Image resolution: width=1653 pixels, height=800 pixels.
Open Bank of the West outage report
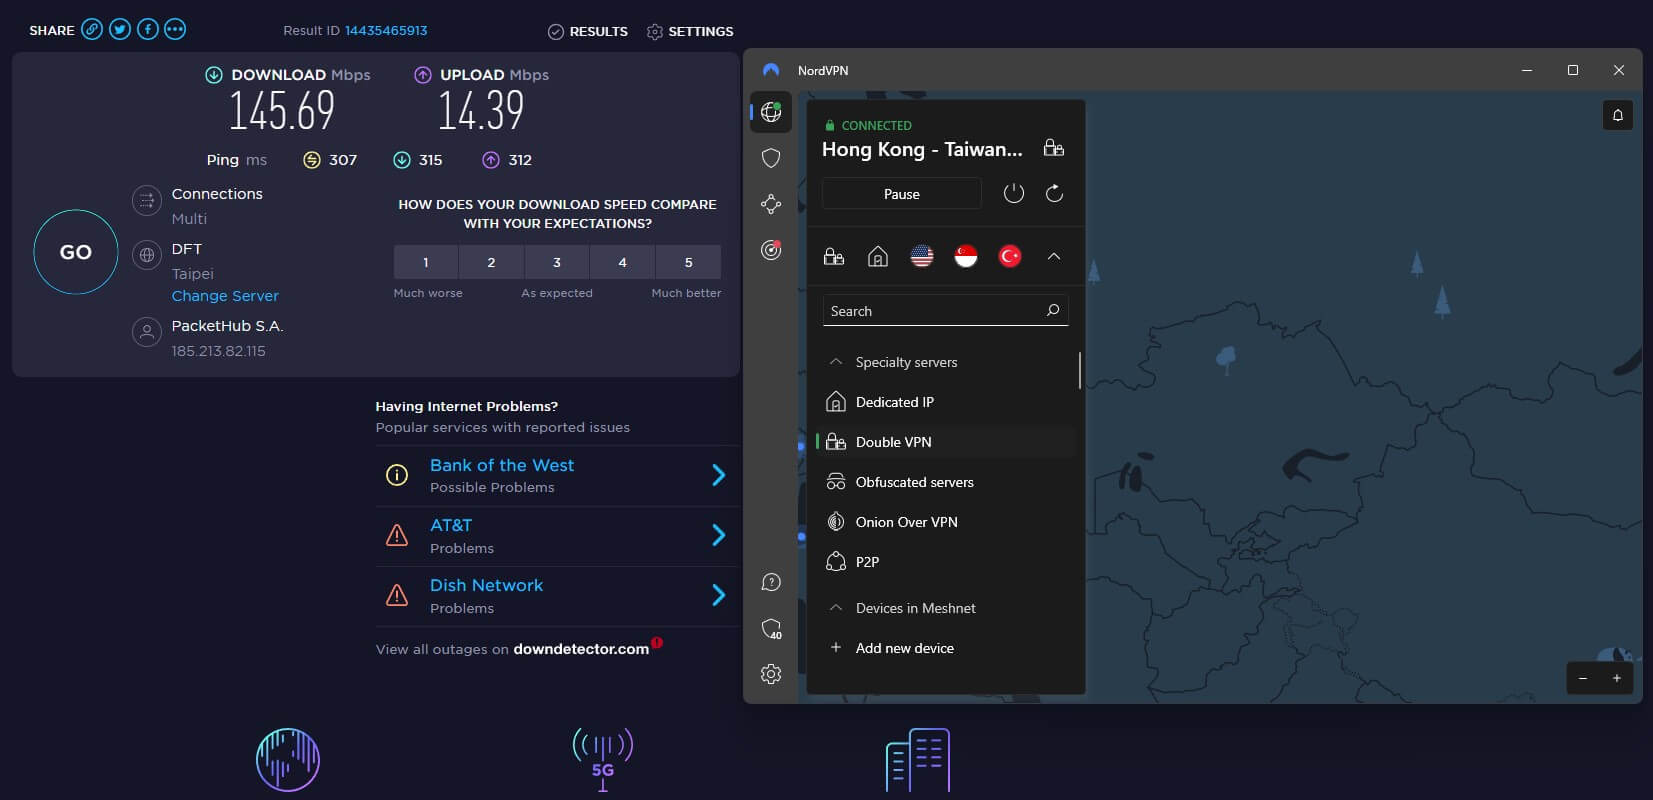tap(502, 466)
